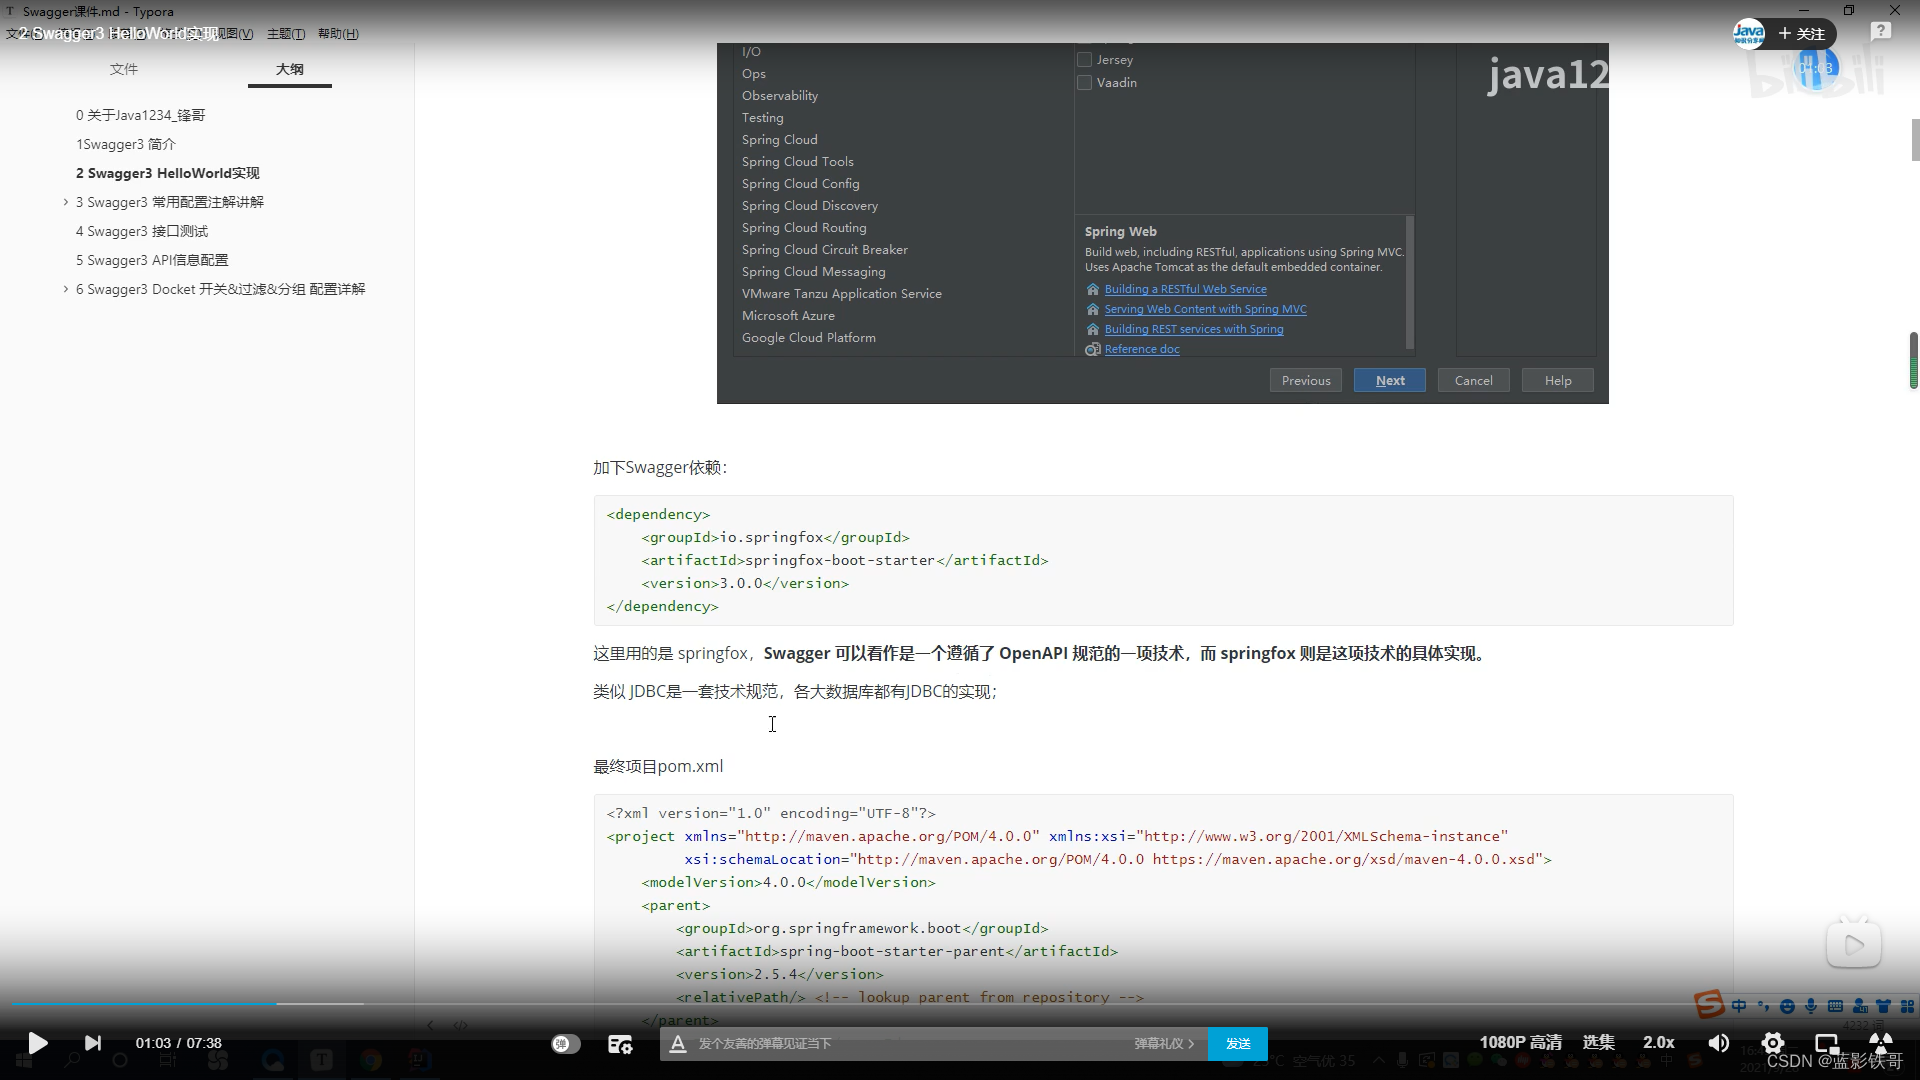Open 帮助(H) menu in Typora
1920x1080 pixels.
pyautogui.click(x=338, y=34)
